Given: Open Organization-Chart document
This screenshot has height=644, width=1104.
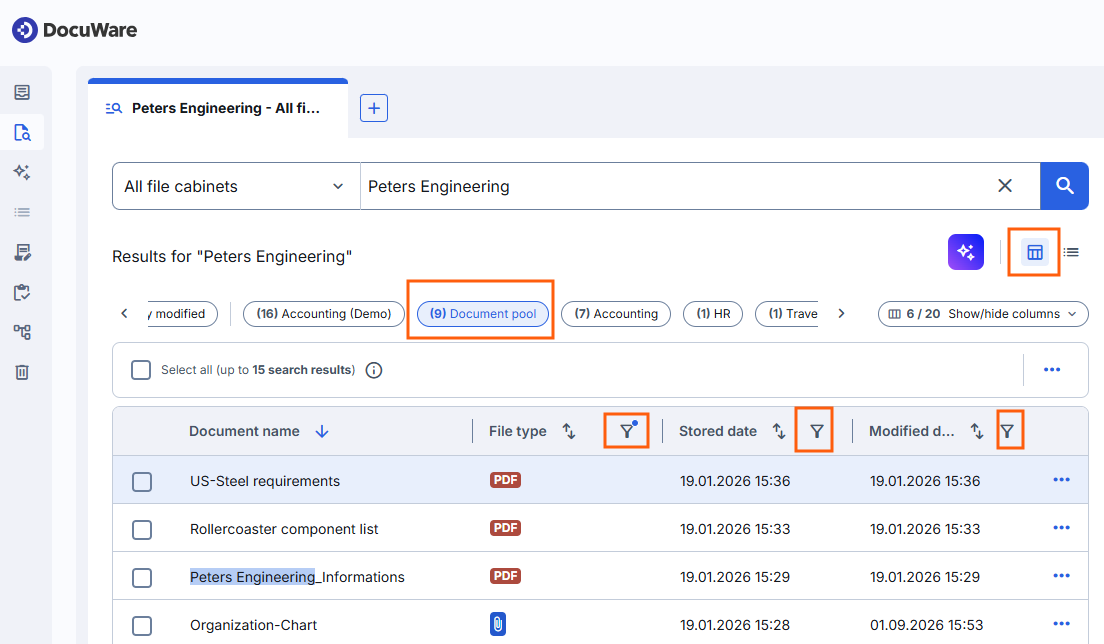Looking at the screenshot, I should [x=253, y=625].
